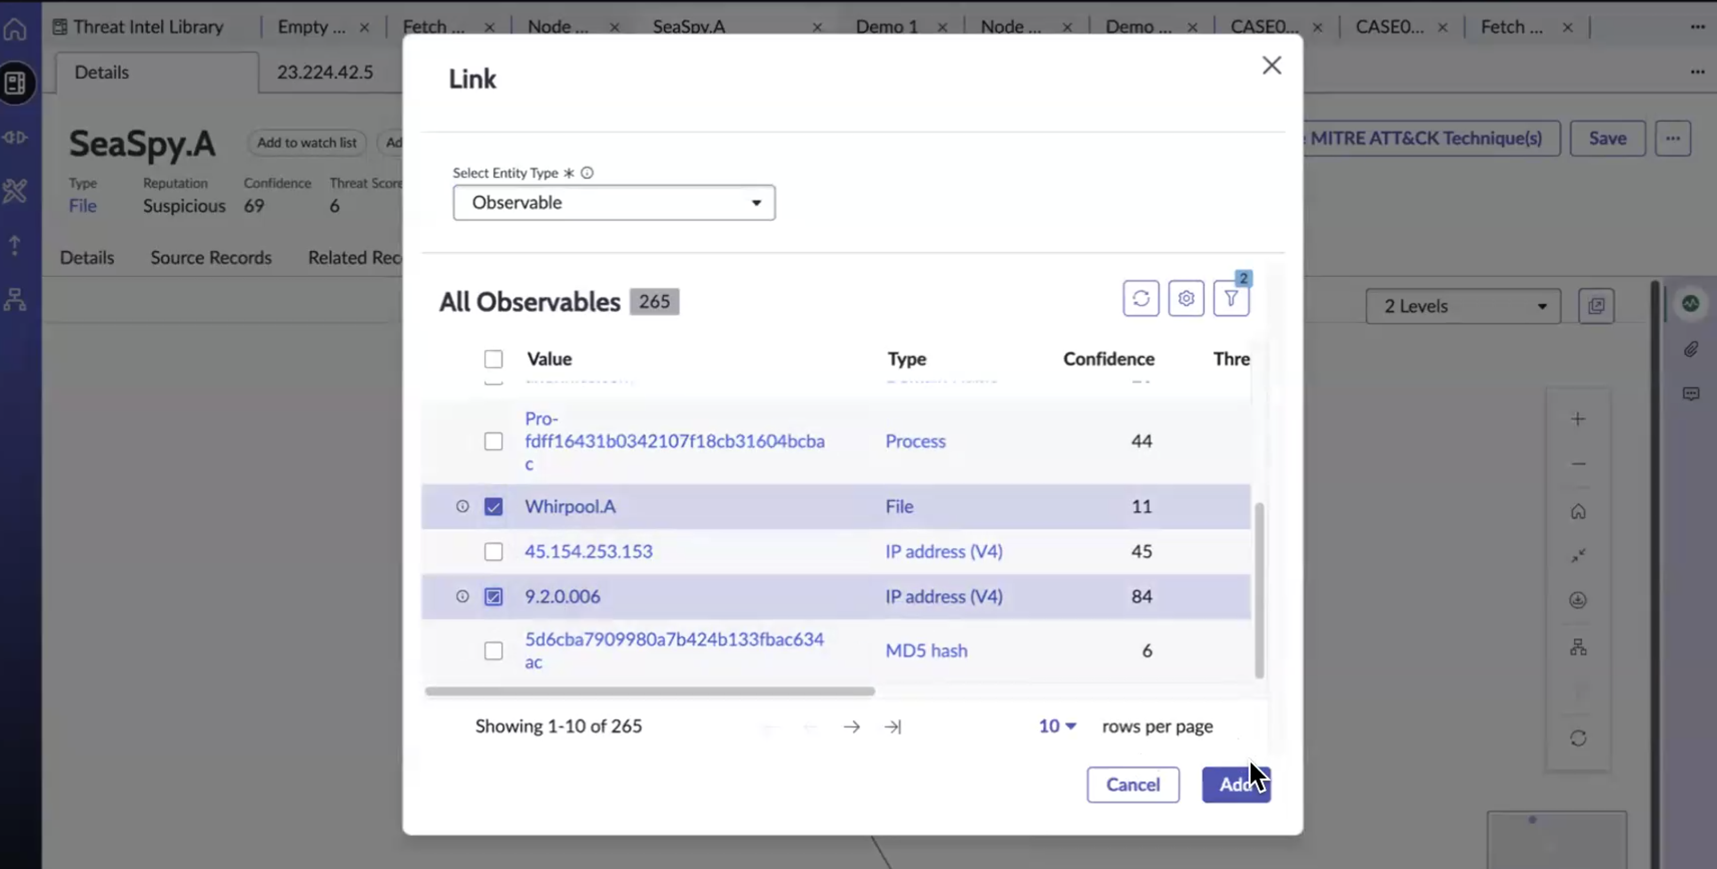Toggle the select-all checkbox in the Value header
The width and height of the screenshot is (1717, 869).
[494, 359]
